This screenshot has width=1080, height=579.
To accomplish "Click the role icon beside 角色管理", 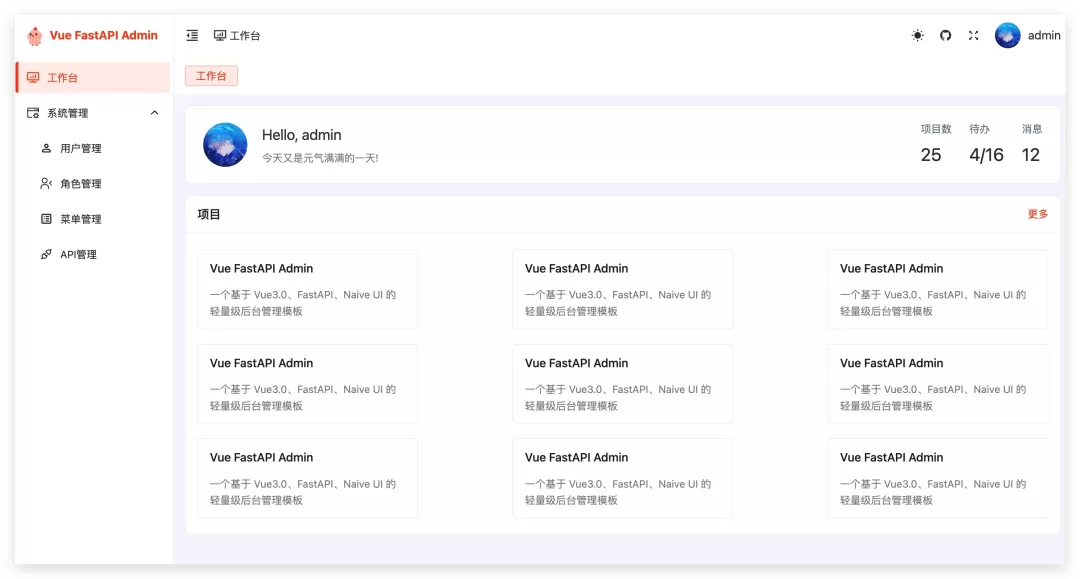I will (46, 183).
